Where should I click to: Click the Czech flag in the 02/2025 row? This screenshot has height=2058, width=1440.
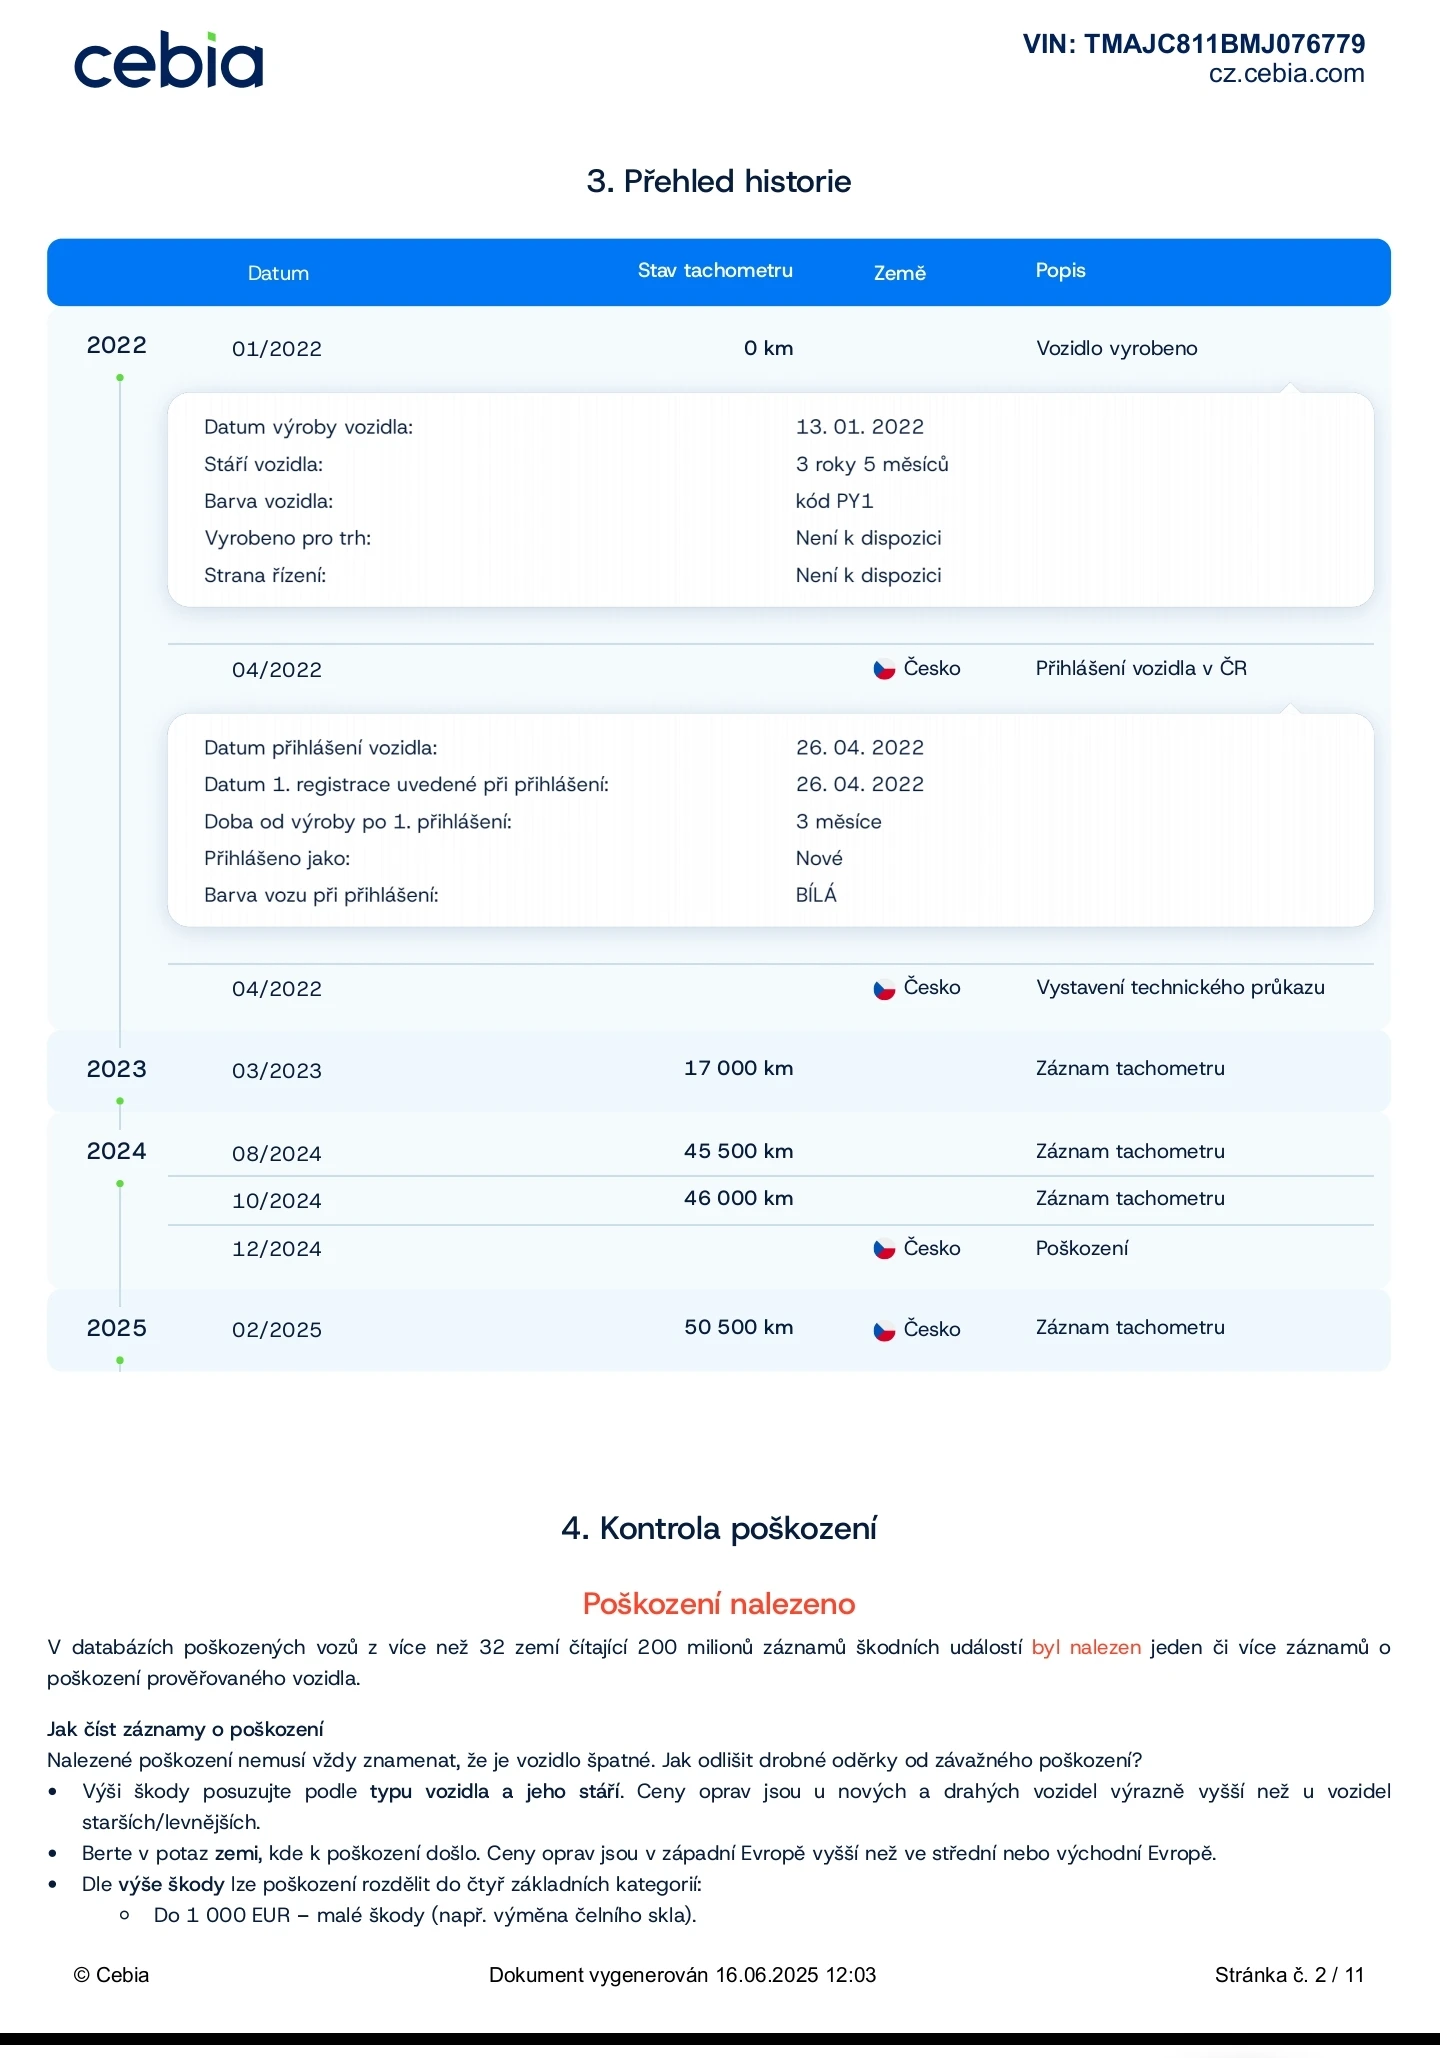pyautogui.click(x=884, y=1330)
